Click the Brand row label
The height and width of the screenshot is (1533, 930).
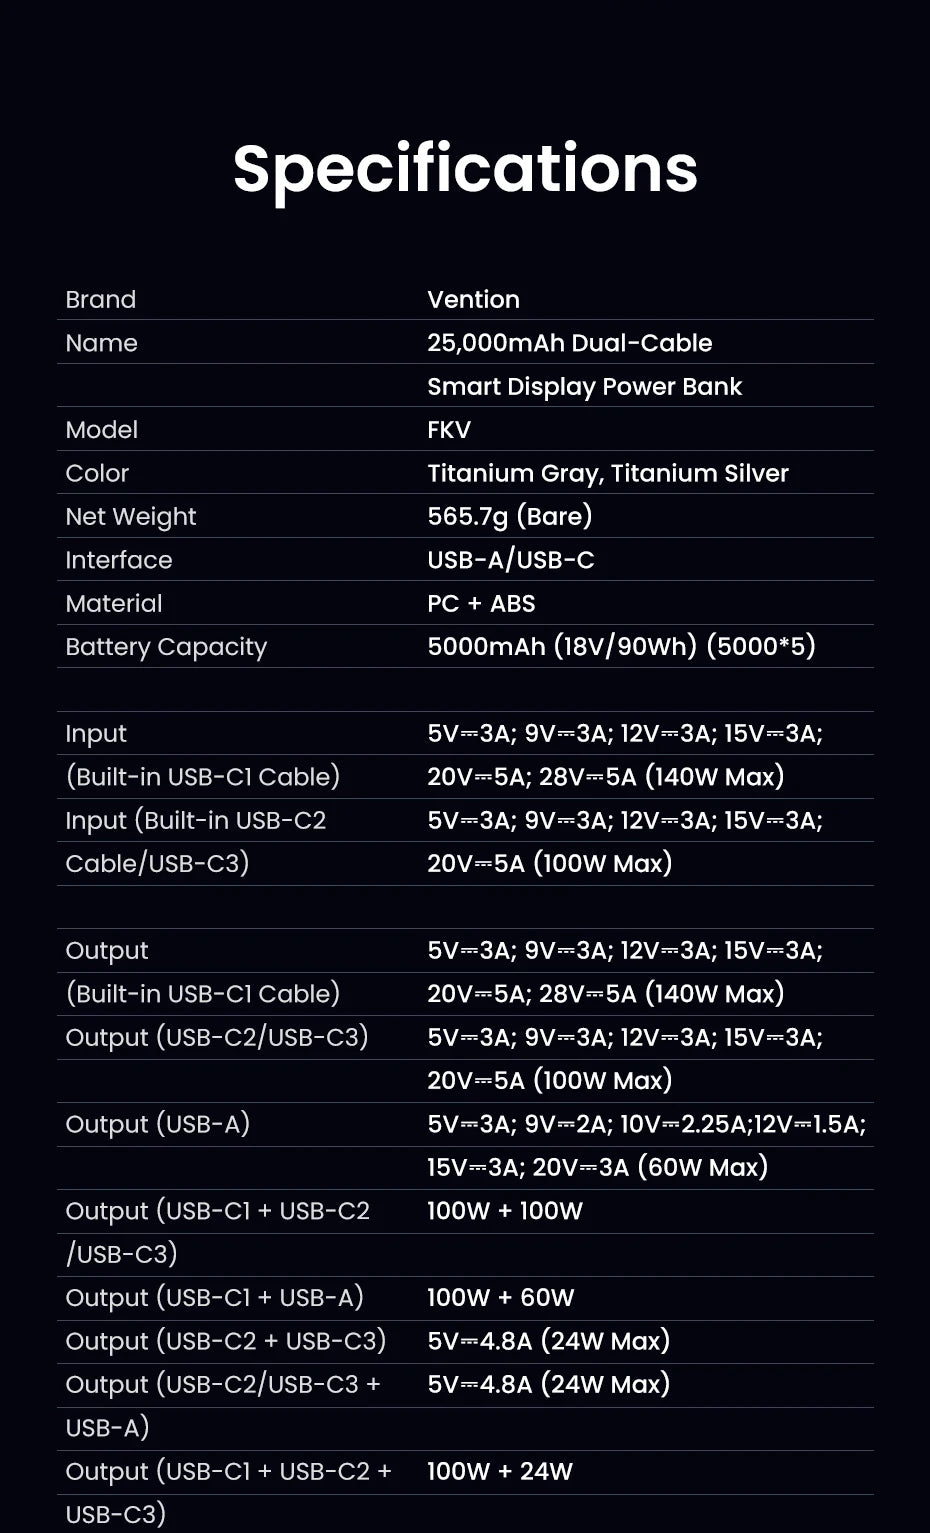(100, 300)
